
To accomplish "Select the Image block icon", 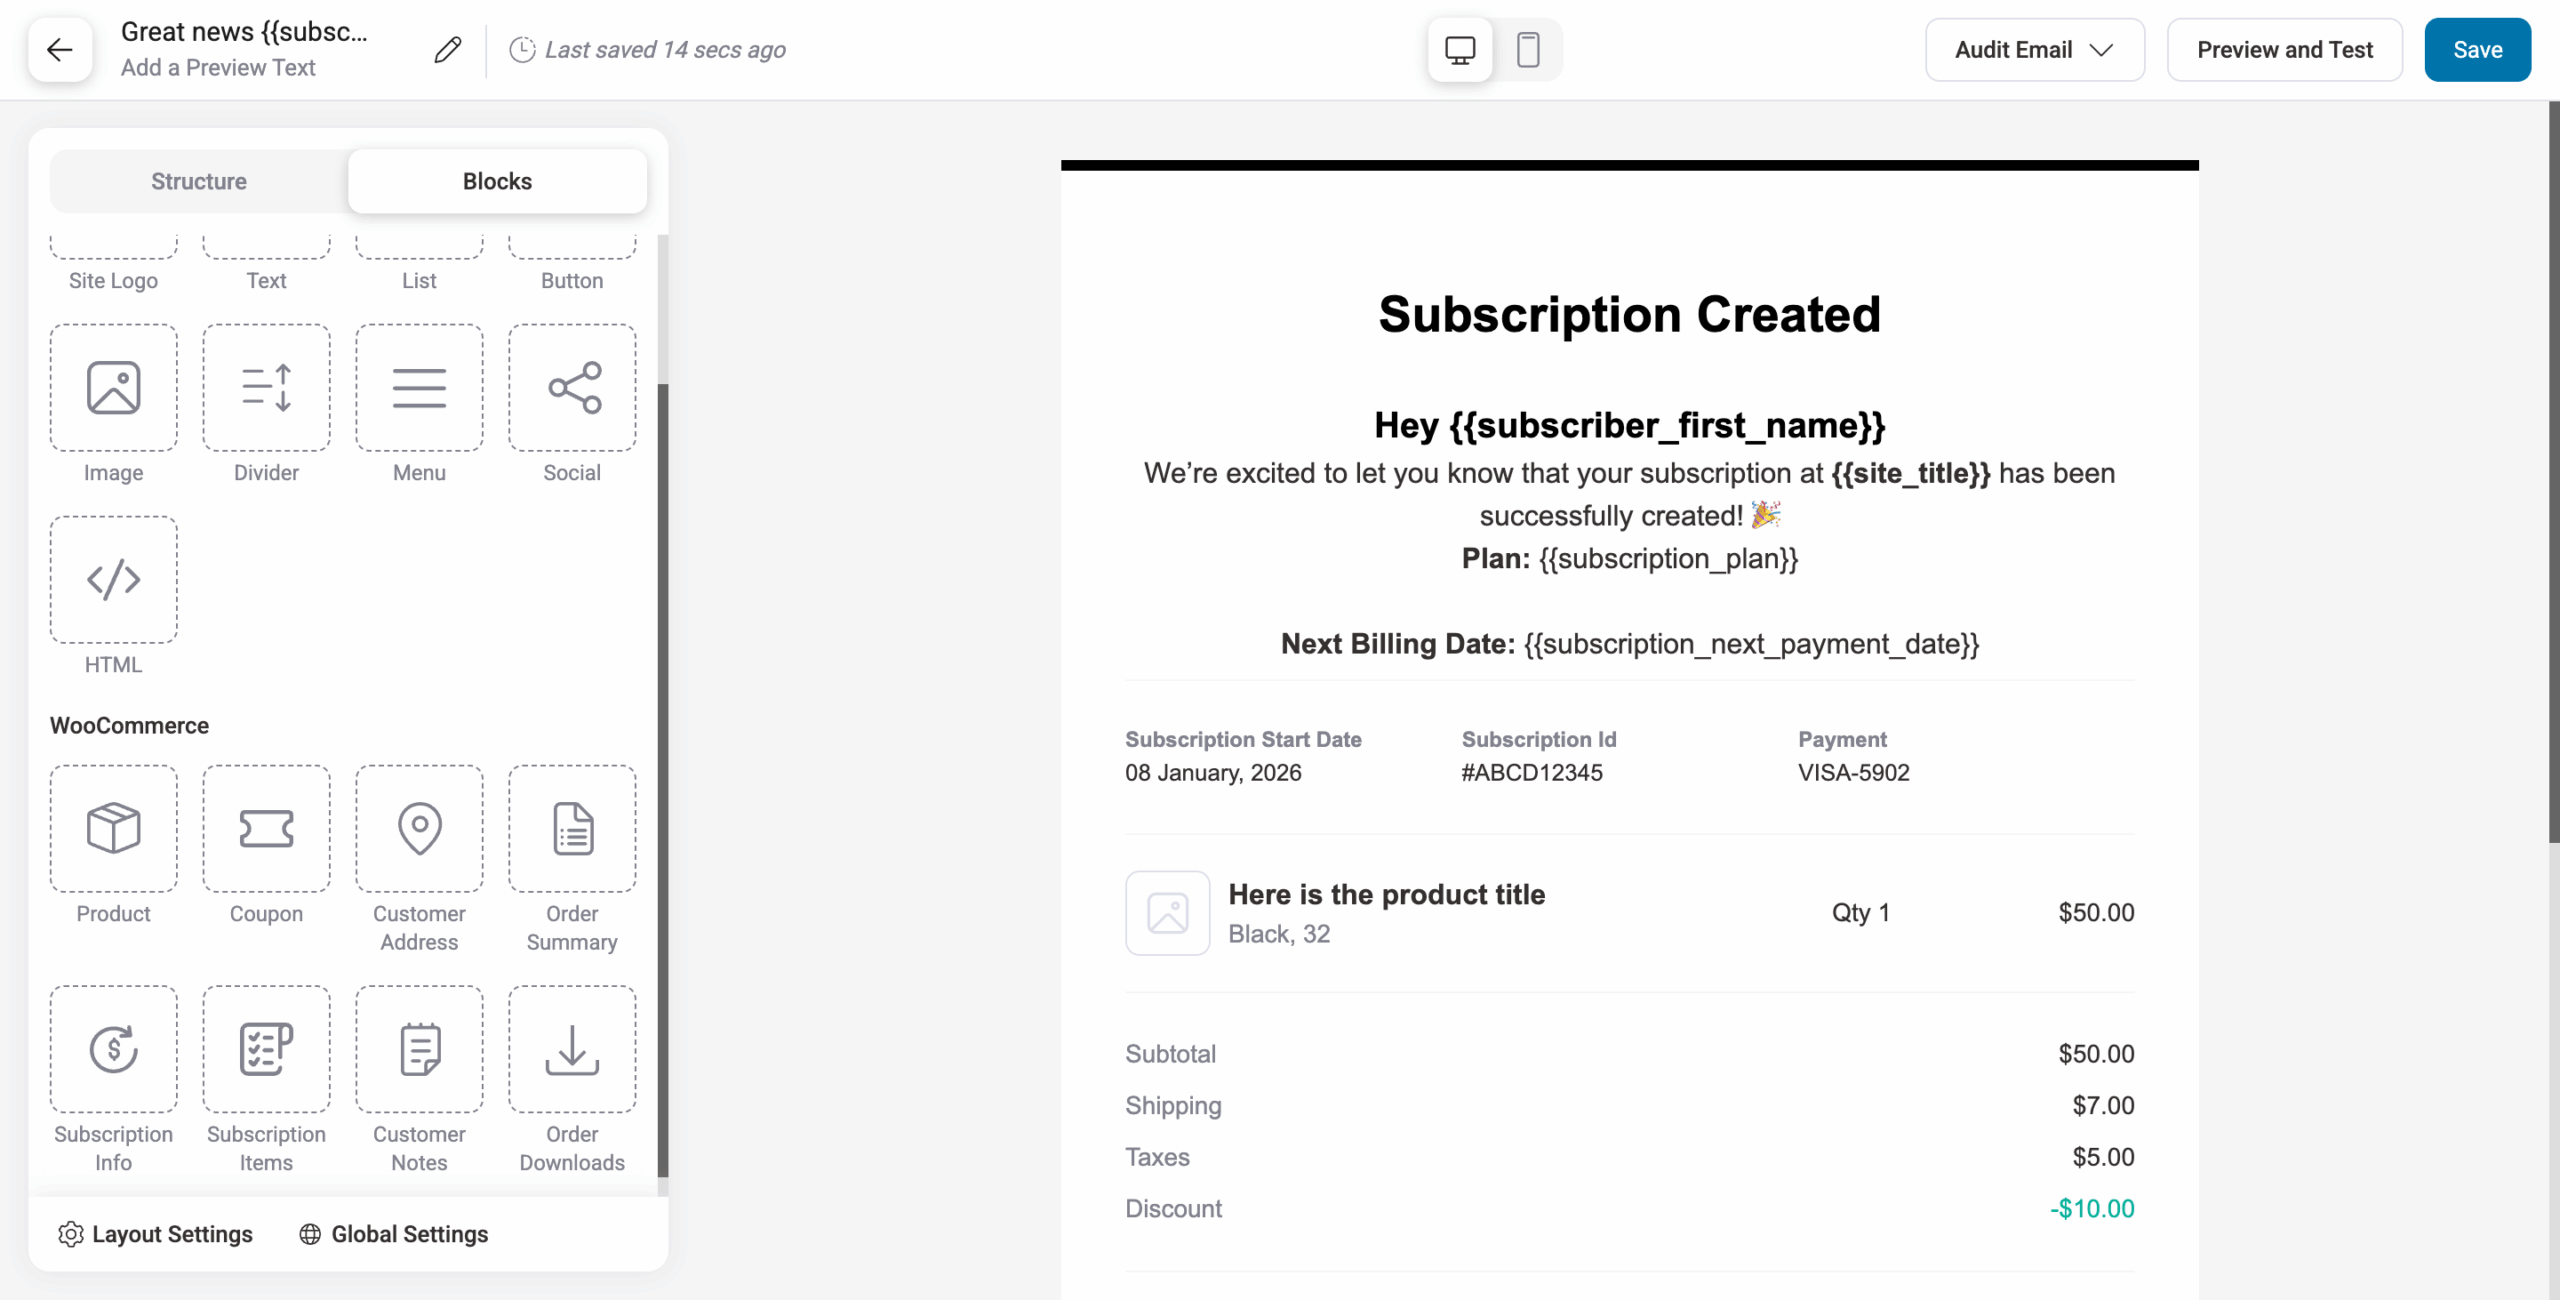I will [113, 388].
